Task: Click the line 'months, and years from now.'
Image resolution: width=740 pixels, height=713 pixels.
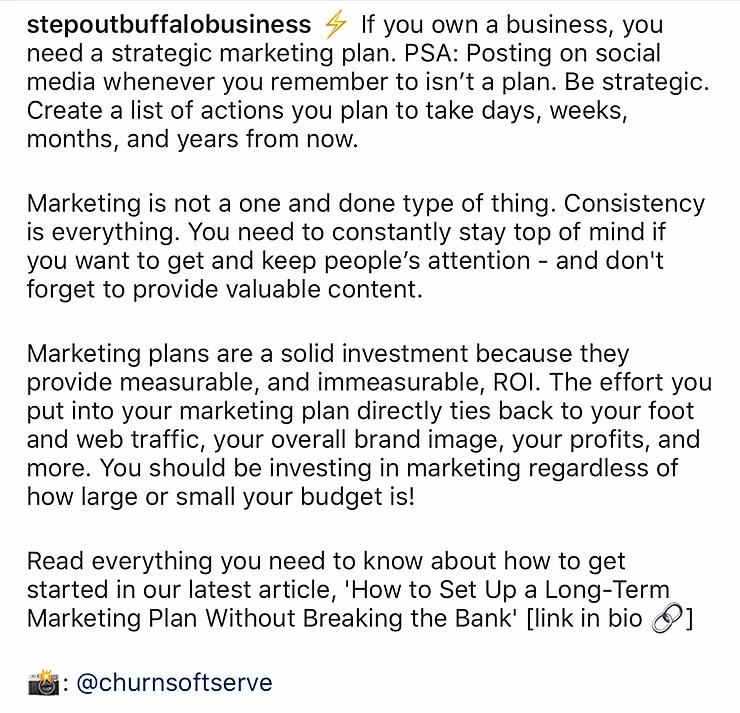Action: point(193,140)
